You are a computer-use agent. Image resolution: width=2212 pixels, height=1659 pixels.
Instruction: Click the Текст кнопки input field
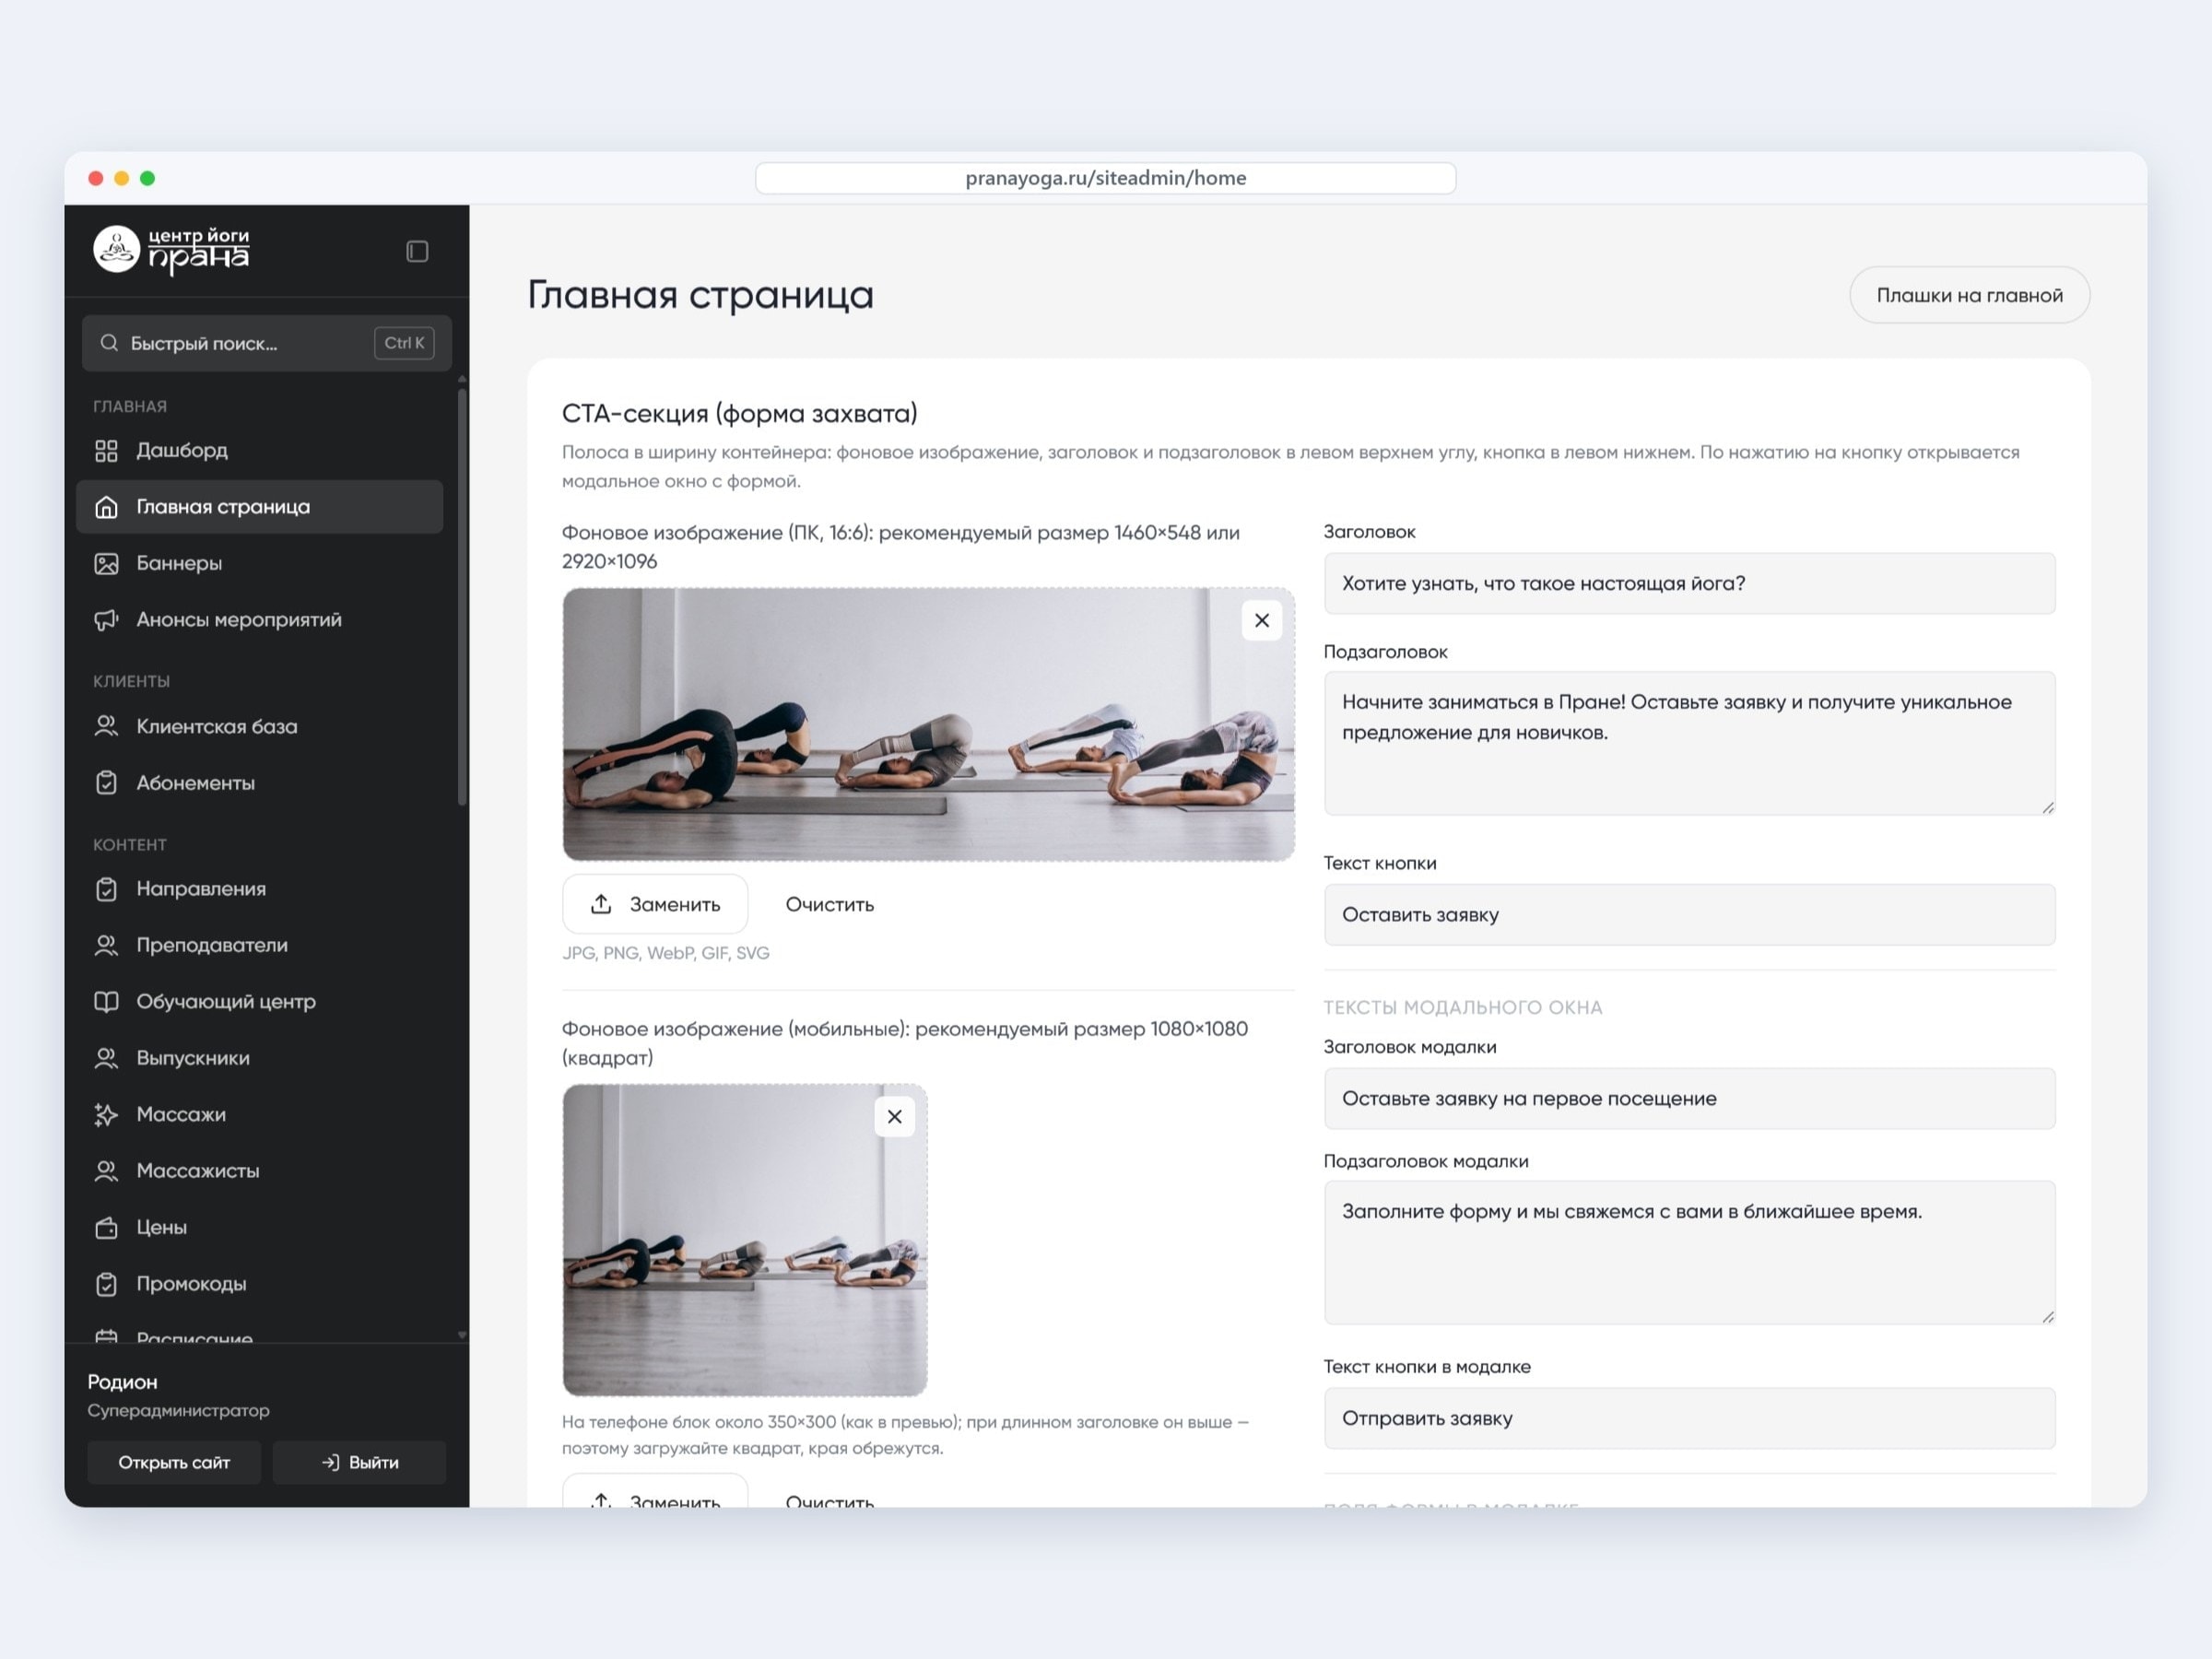click(1689, 915)
